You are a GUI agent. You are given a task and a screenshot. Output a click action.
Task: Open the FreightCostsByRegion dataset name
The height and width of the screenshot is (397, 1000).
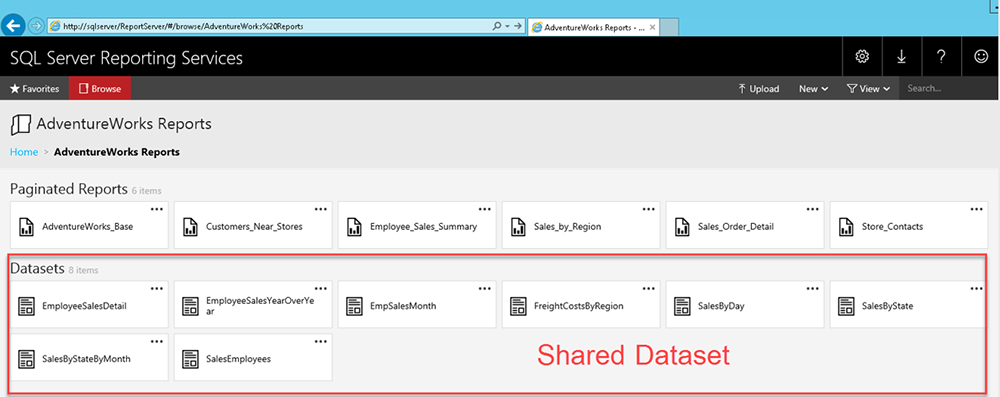click(578, 306)
